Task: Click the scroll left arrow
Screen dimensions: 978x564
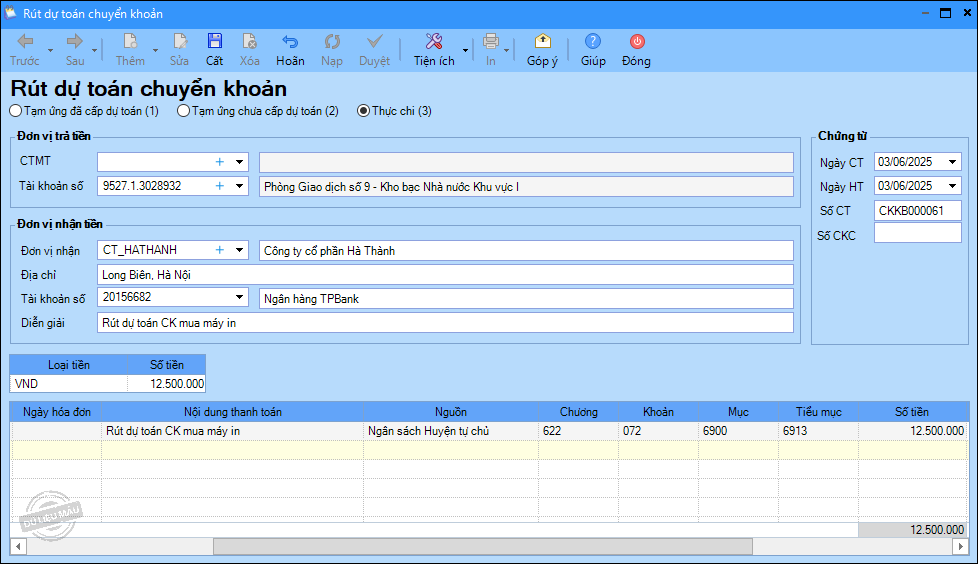Action: point(18,547)
